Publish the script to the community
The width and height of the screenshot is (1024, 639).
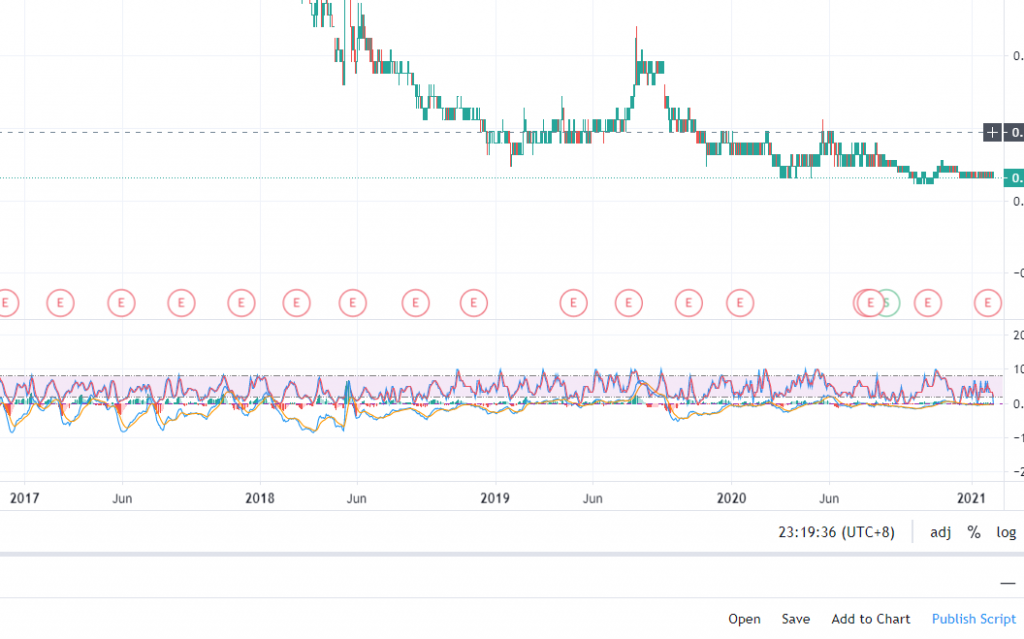coord(973,619)
